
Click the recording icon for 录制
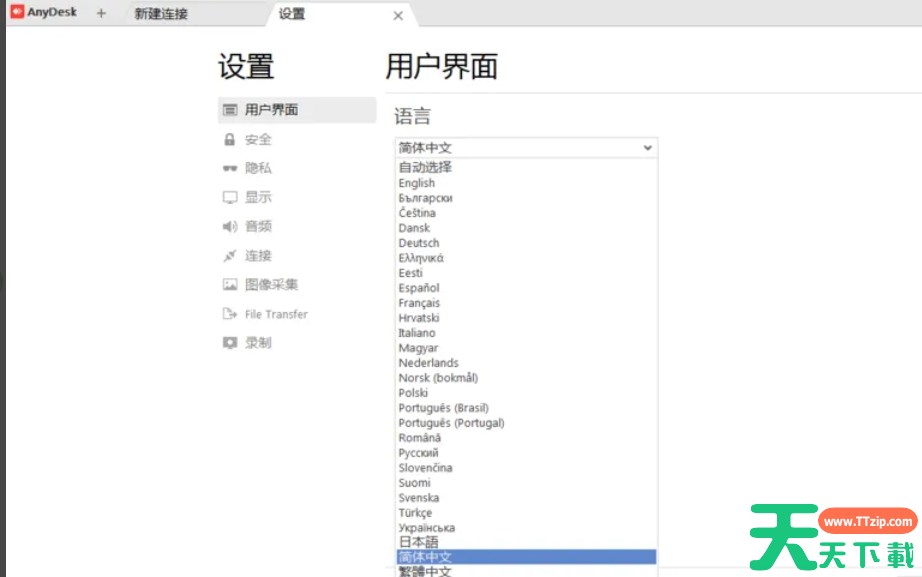pyautogui.click(x=230, y=343)
